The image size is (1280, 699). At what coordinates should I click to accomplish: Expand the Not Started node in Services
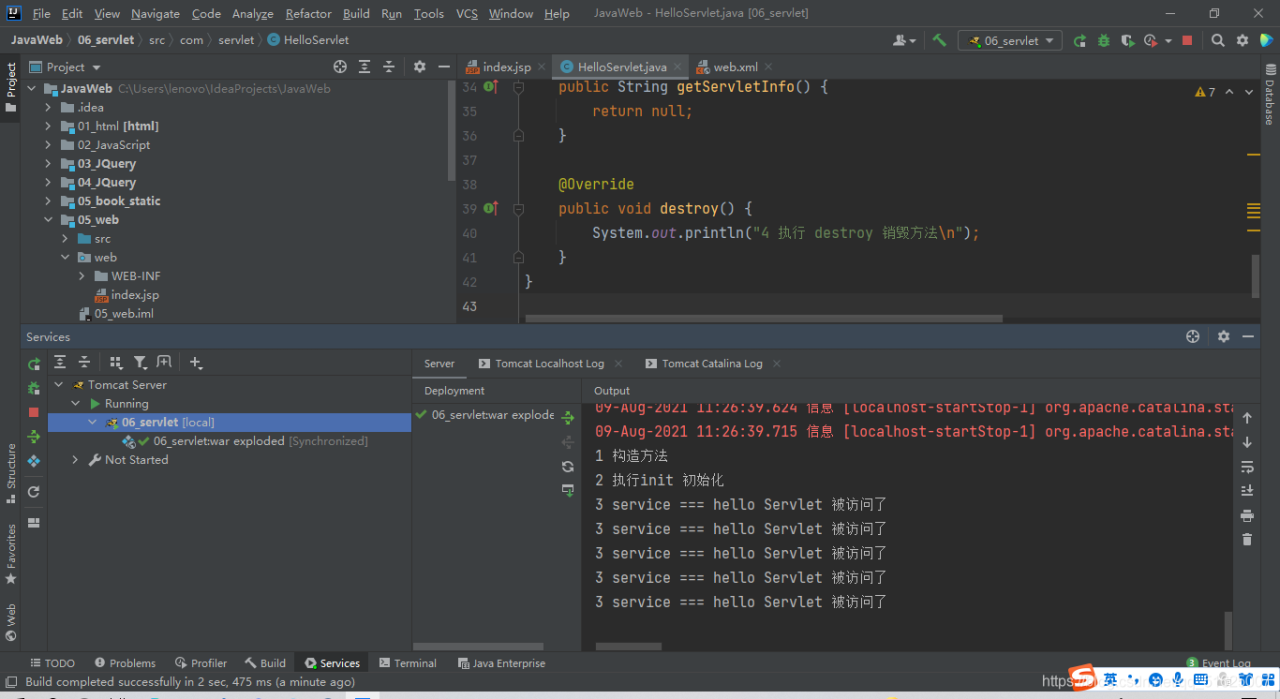(x=75, y=460)
